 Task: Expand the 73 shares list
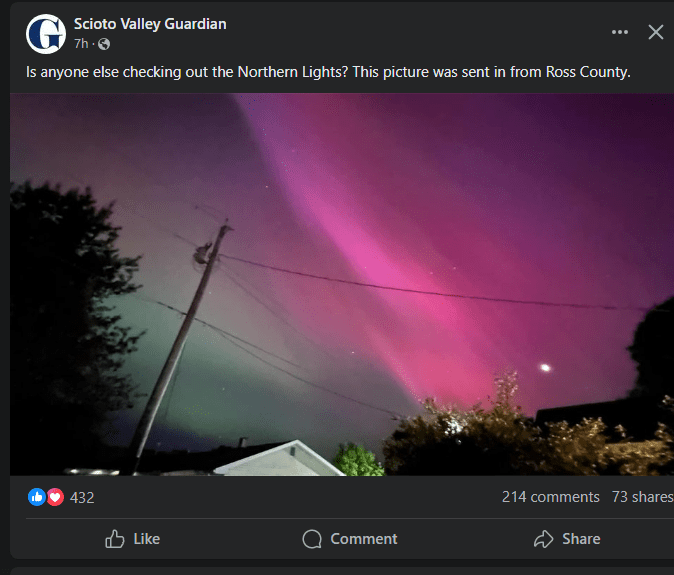coord(643,497)
